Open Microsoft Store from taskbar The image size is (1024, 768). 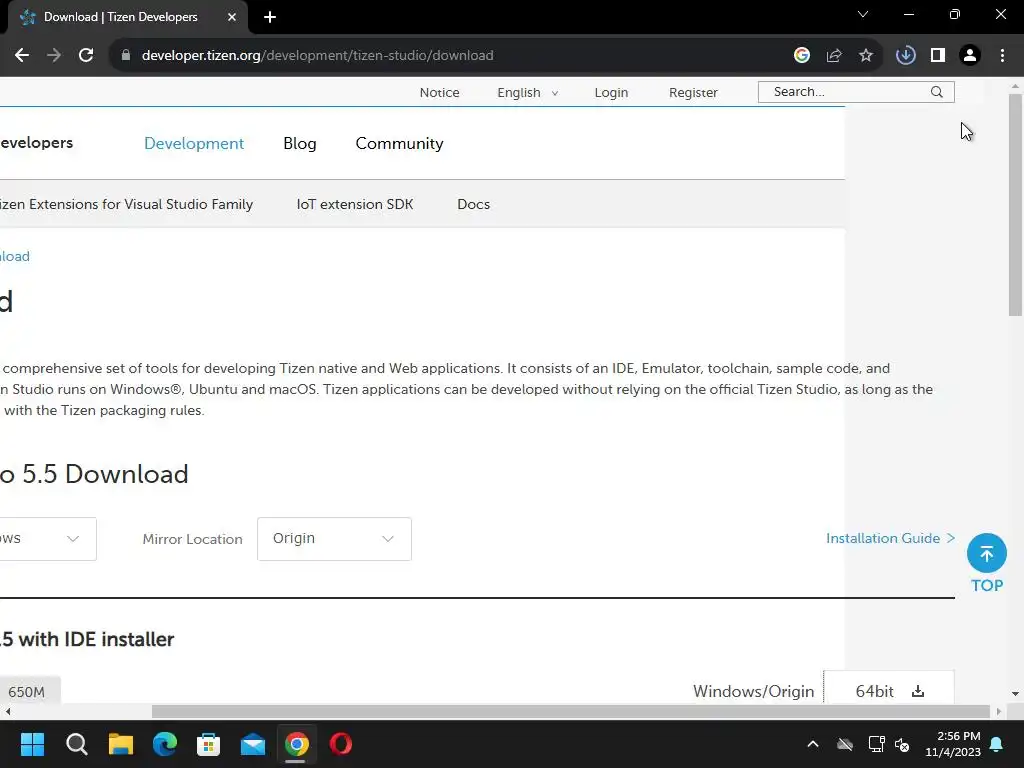208,744
